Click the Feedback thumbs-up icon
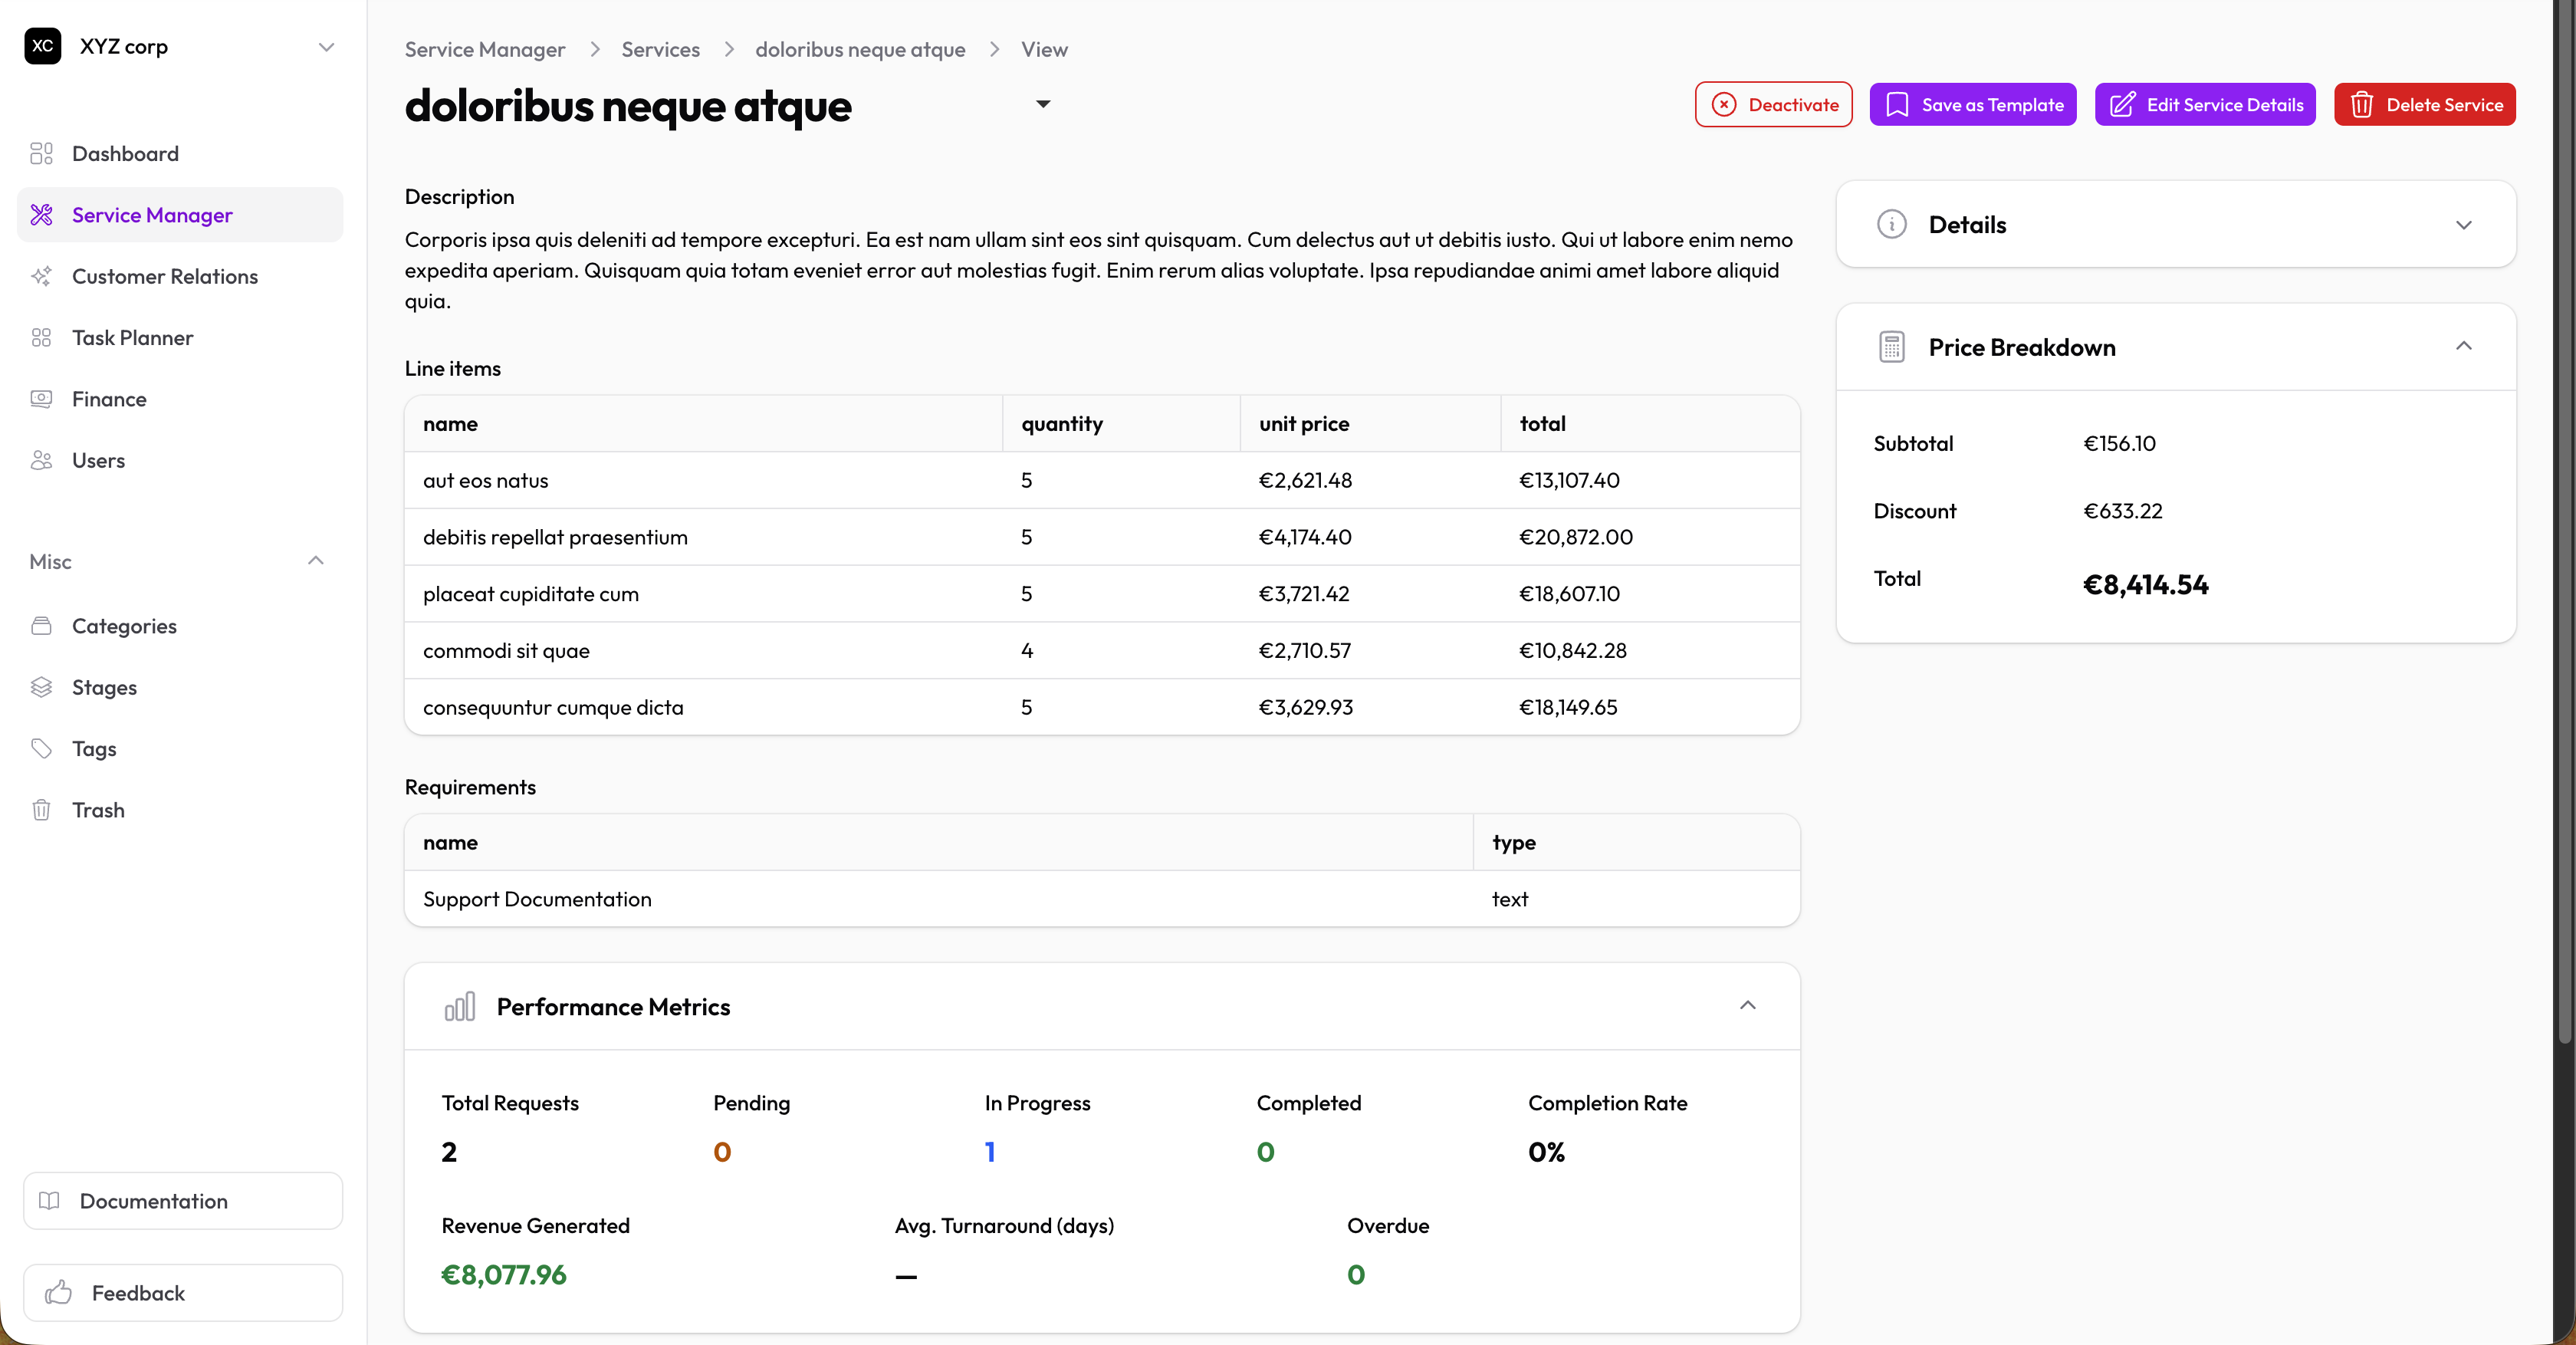 pos(59,1292)
